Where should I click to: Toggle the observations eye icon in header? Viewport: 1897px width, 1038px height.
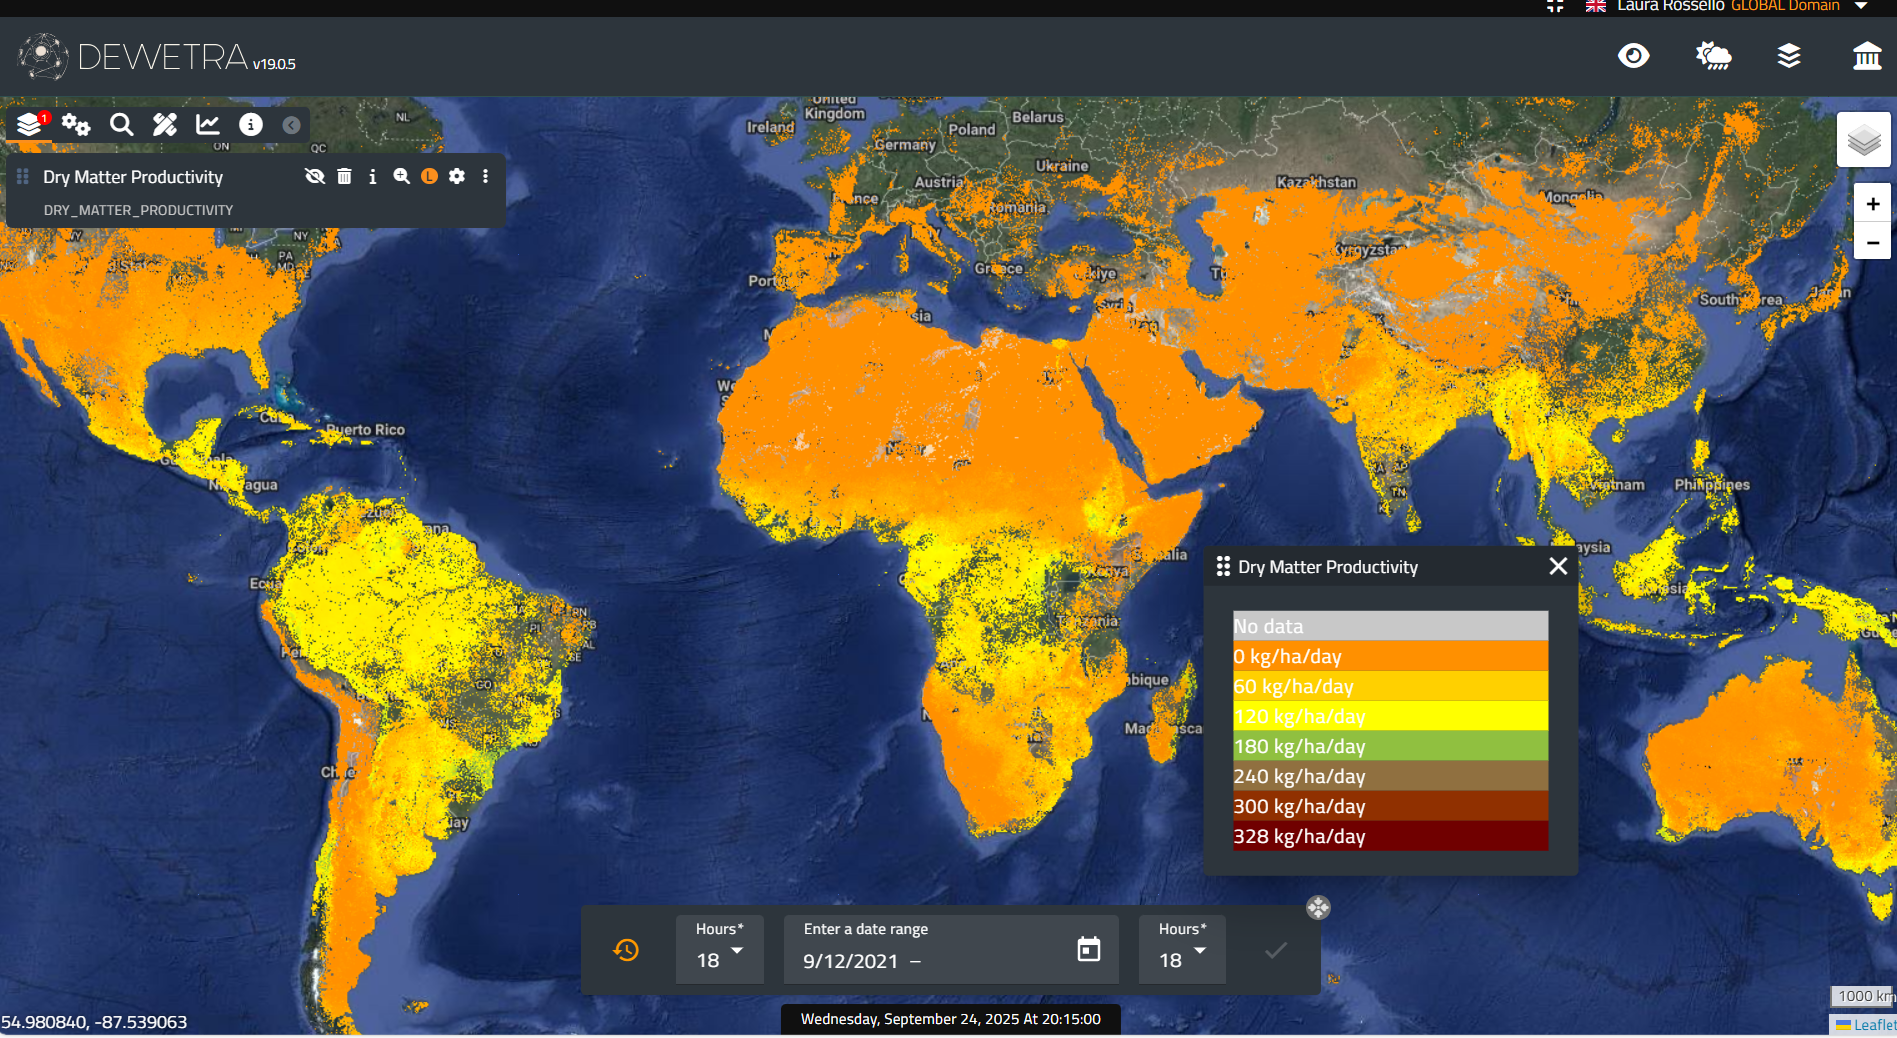tap(1633, 56)
